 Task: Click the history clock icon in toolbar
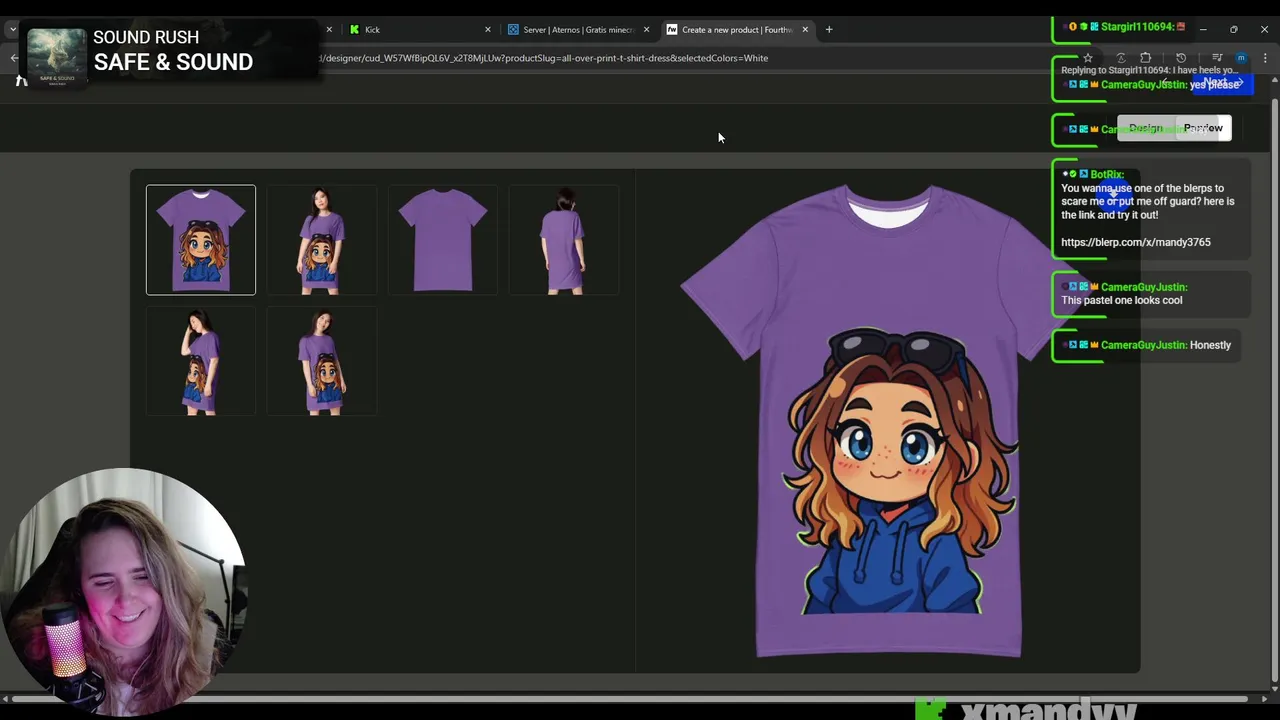[1181, 58]
